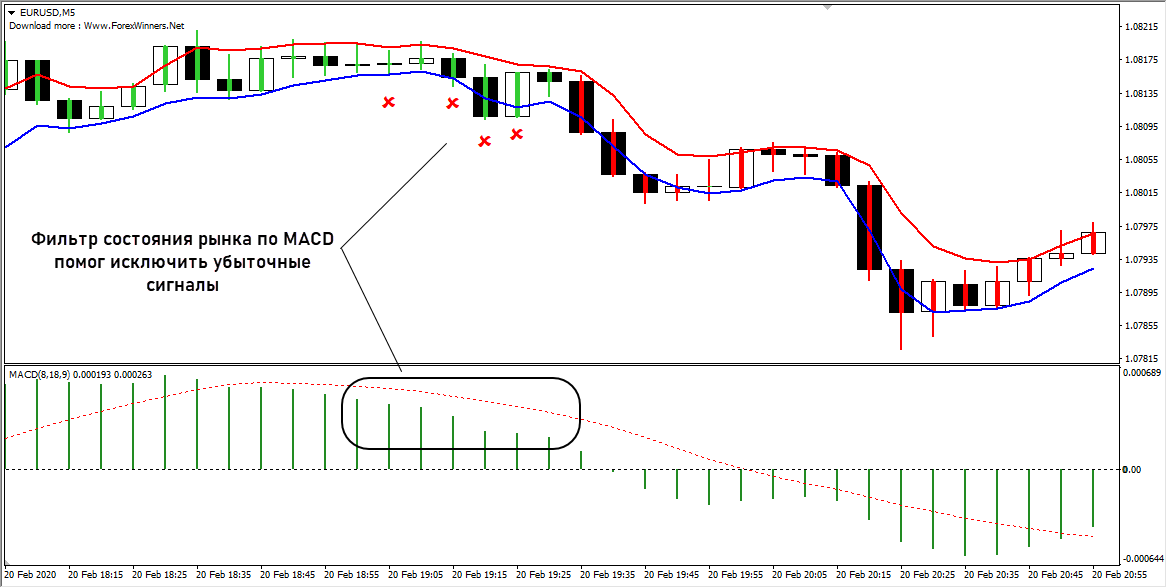Viewport: 1167px width, 588px height.
Task: Click the 0.00 level on MACD scale
Action: click(1131, 469)
